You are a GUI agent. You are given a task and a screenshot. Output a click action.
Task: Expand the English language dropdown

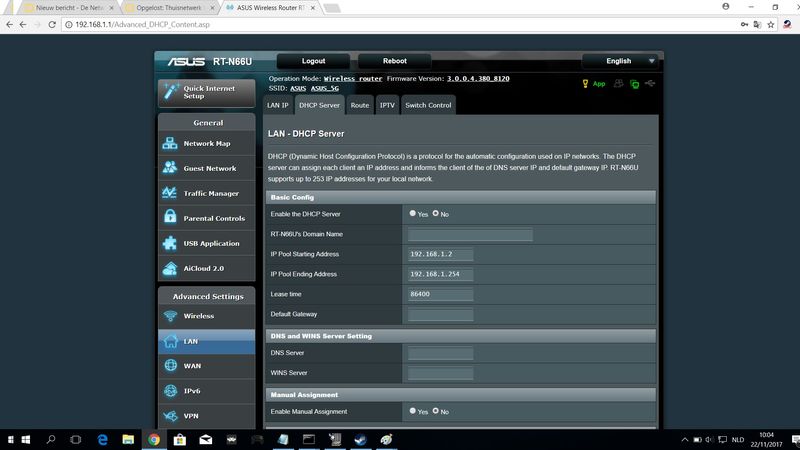coord(620,61)
